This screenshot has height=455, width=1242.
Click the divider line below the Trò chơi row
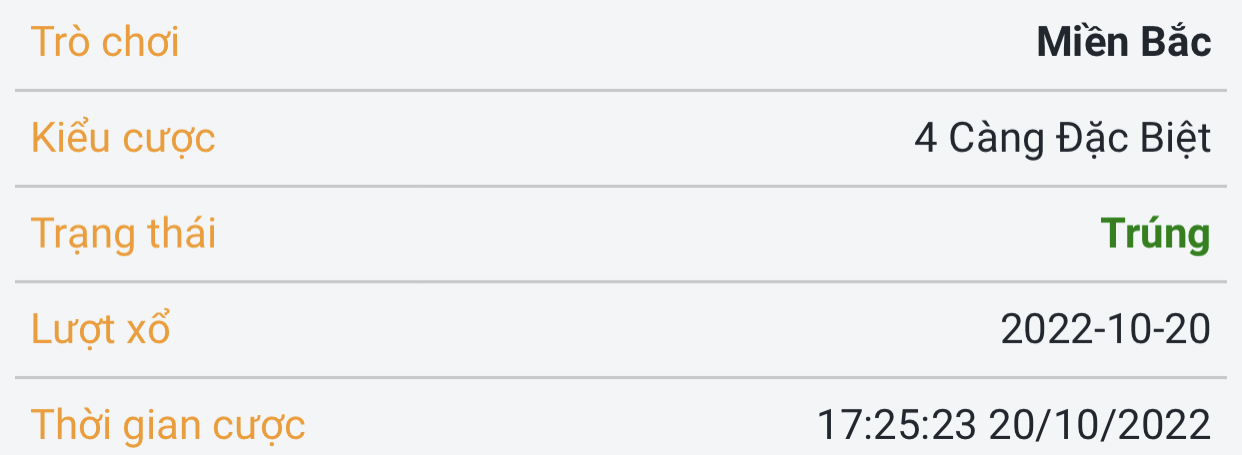click(620, 91)
